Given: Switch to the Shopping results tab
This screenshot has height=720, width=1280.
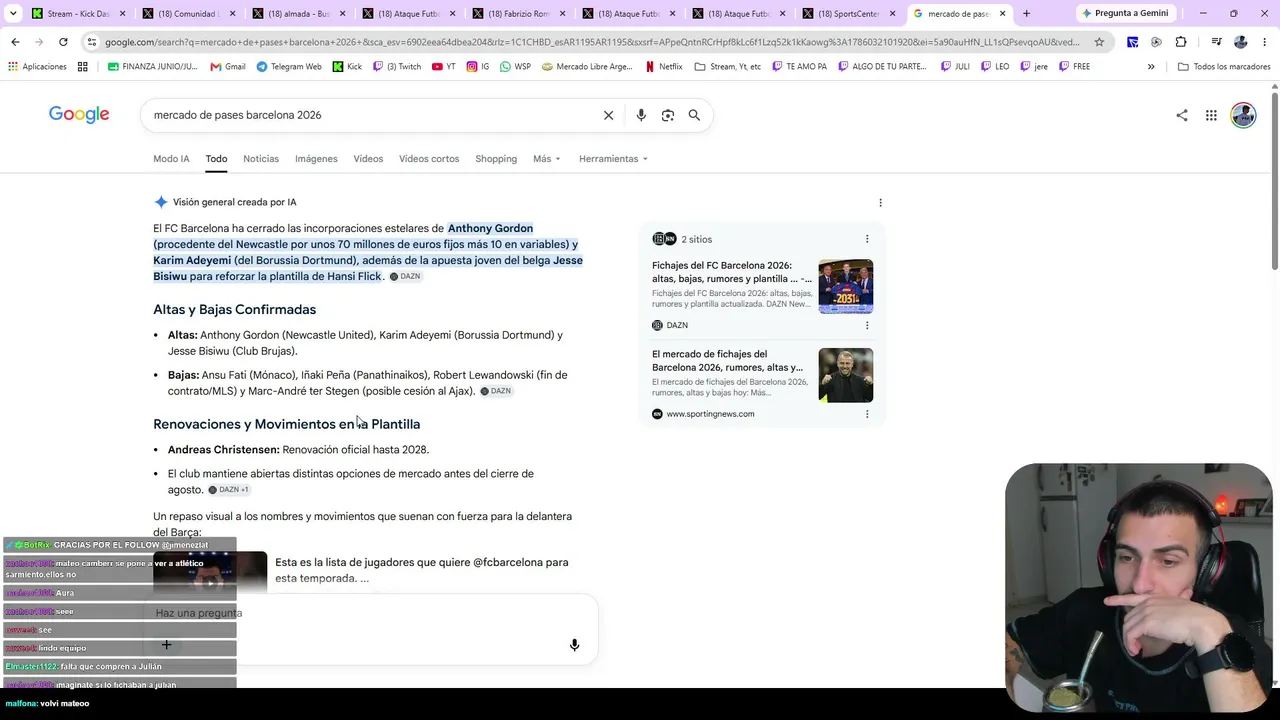Looking at the screenshot, I should coord(496,159).
